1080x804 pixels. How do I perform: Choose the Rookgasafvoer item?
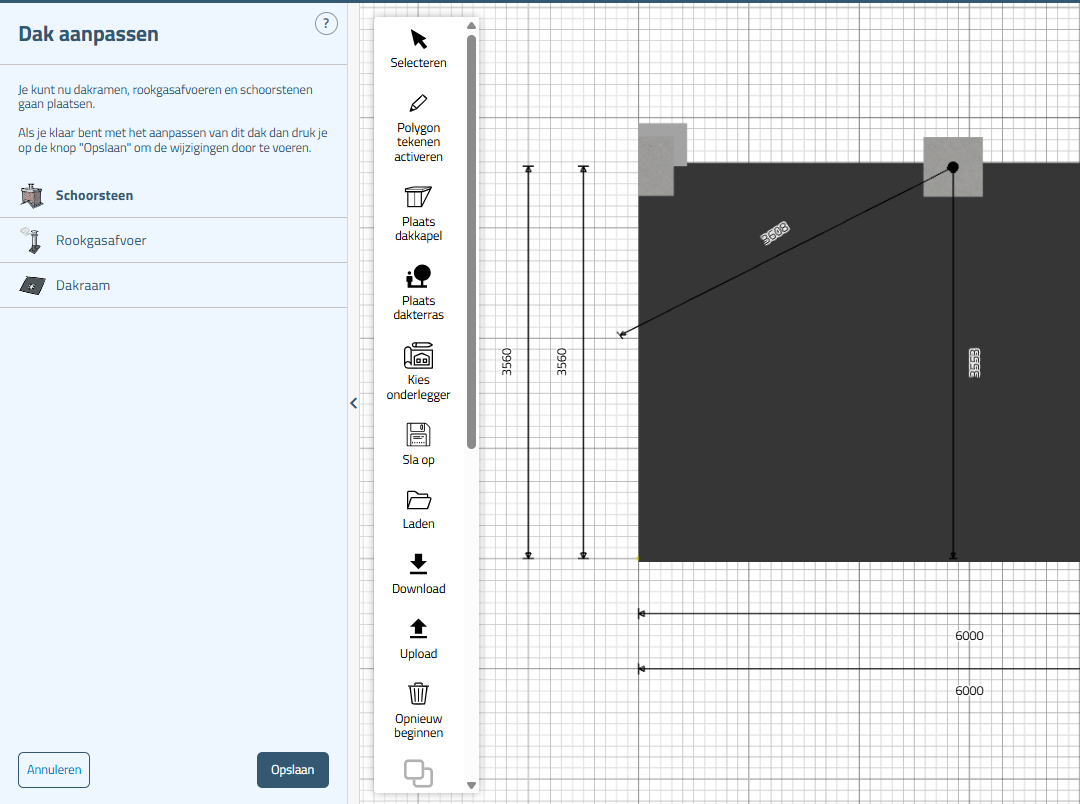pyautogui.click(x=100, y=241)
